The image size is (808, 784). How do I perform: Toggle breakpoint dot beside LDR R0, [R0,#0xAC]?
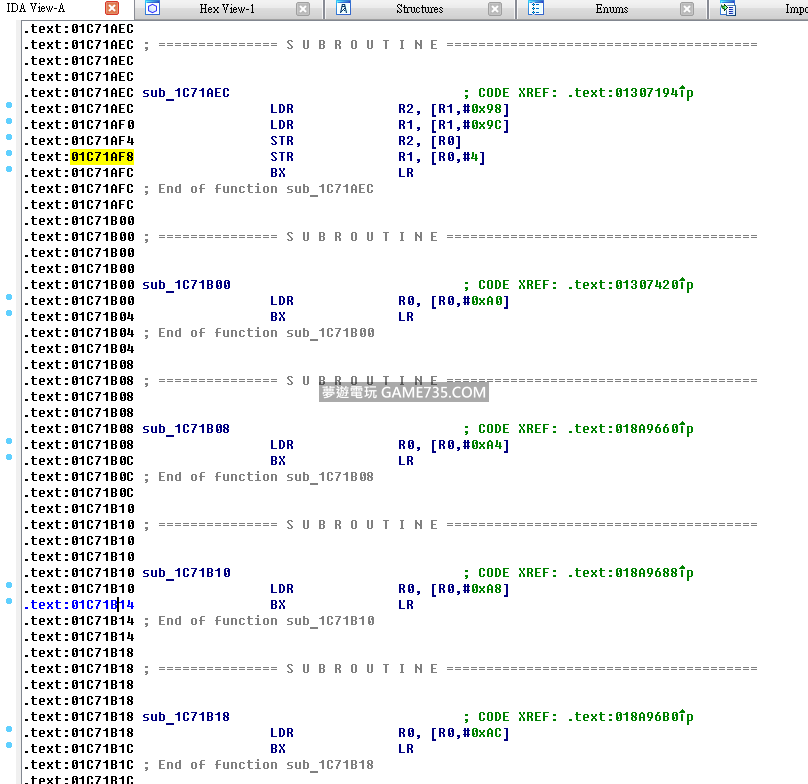point(9,729)
